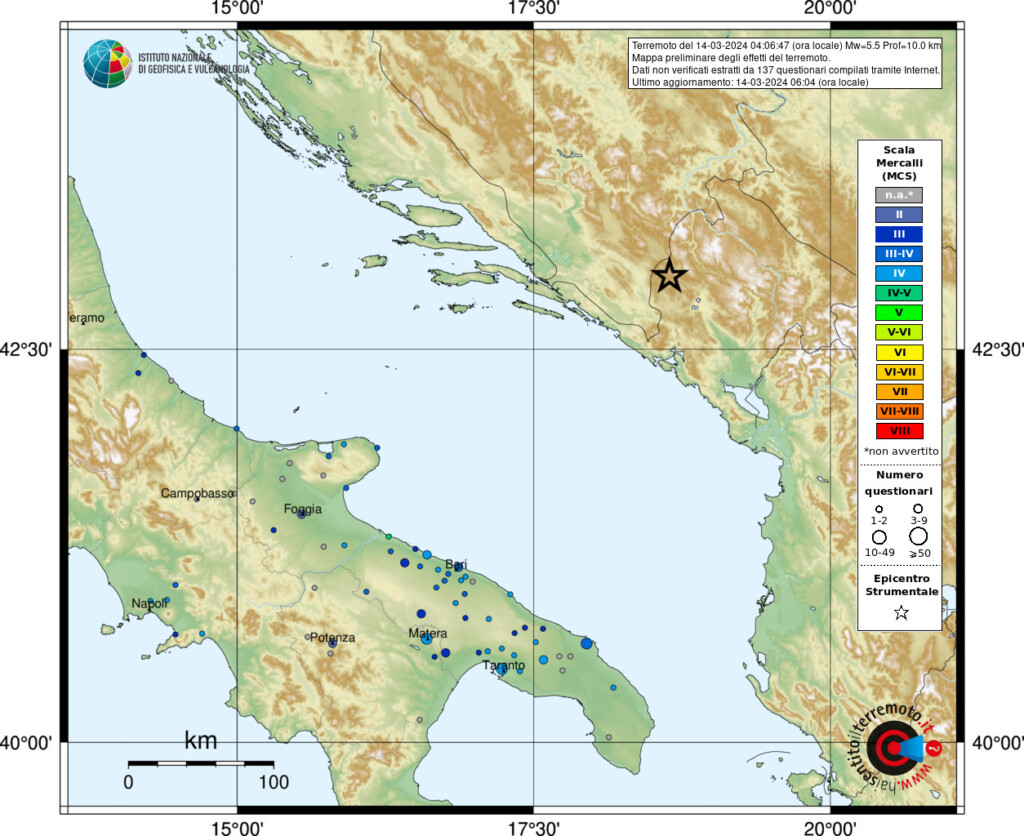Select the epicenter star symbol on the map
Viewport: 1024px width, 836px height.
click(669, 277)
